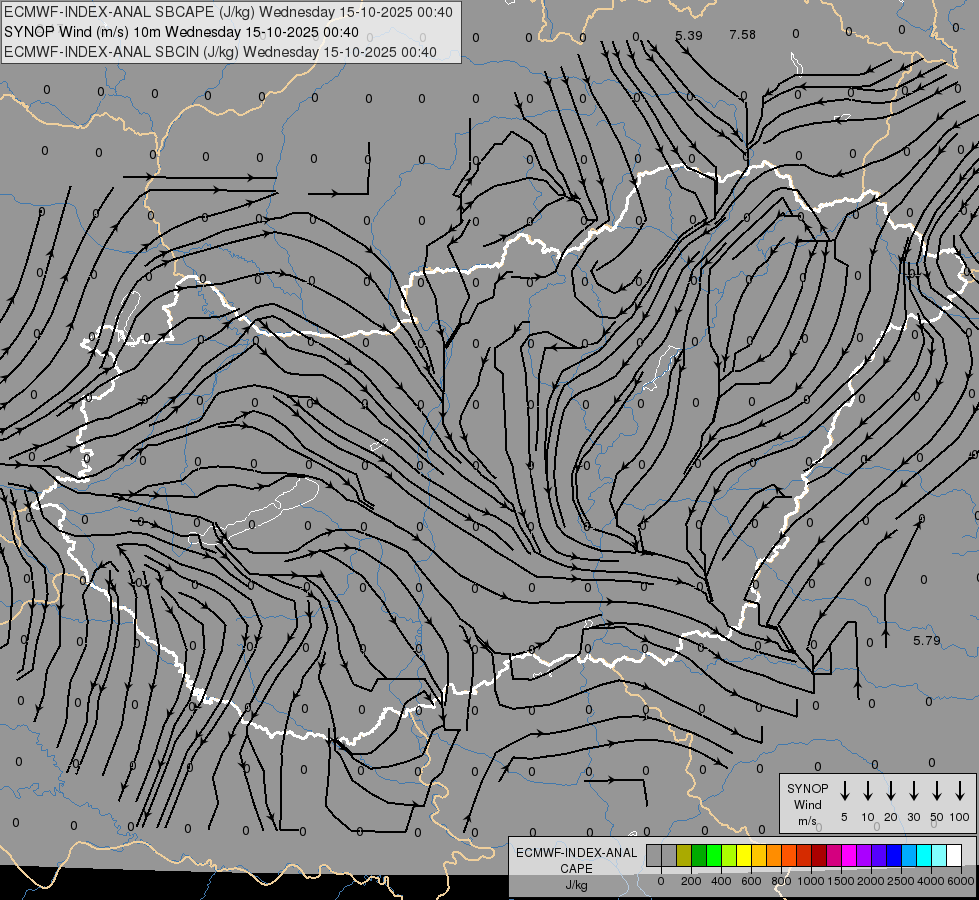Click the 50 m/s wind legend arrow
The width and height of the screenshot is (979, 900).
click(937, 791)
